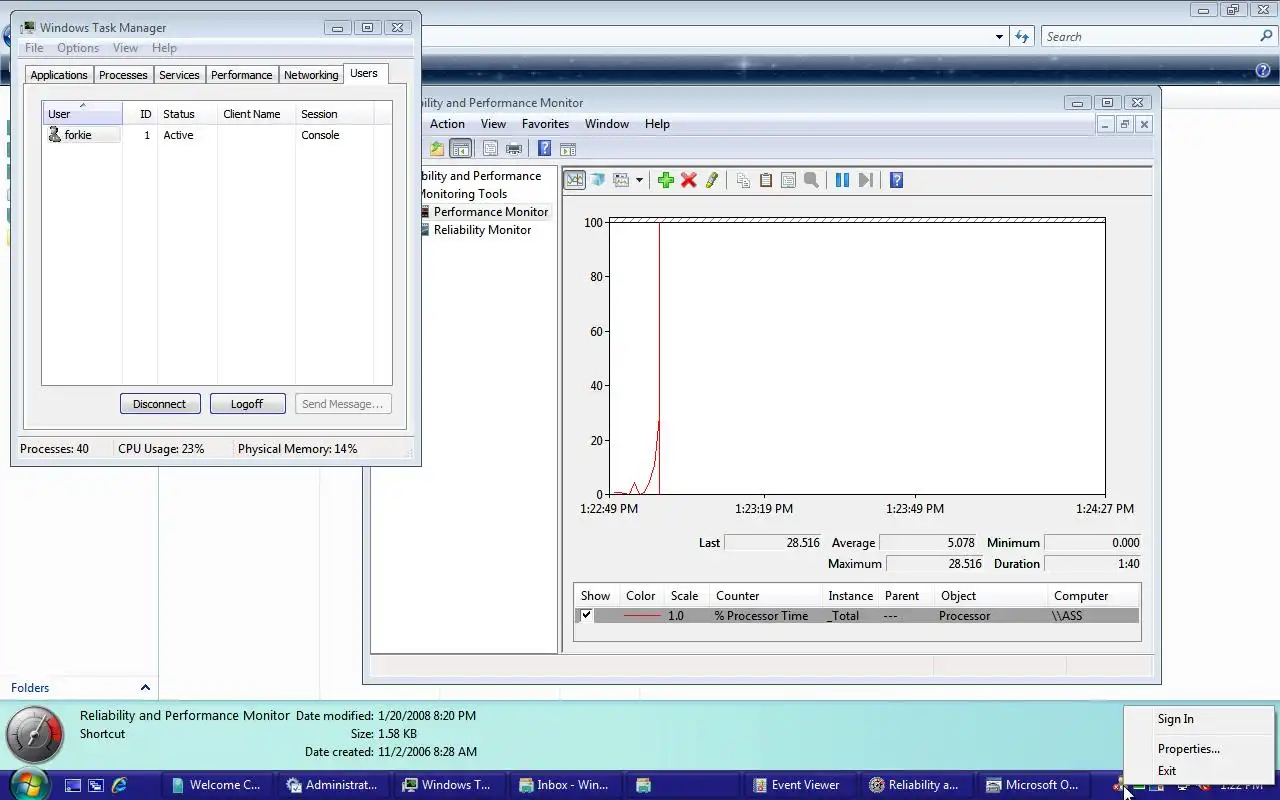Screen dimensions: 1280x800
Task: Switch to Performance tab in Task Manager
Action: 241,75
